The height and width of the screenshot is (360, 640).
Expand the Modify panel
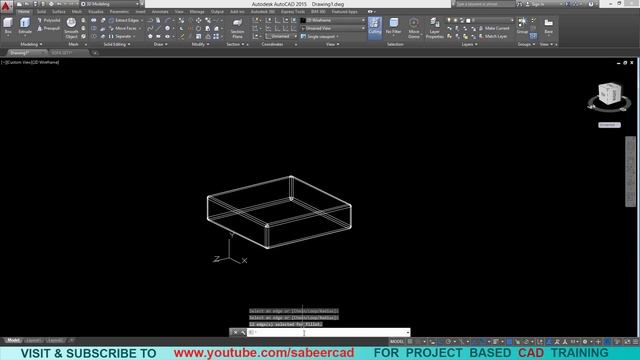[200, 44]
